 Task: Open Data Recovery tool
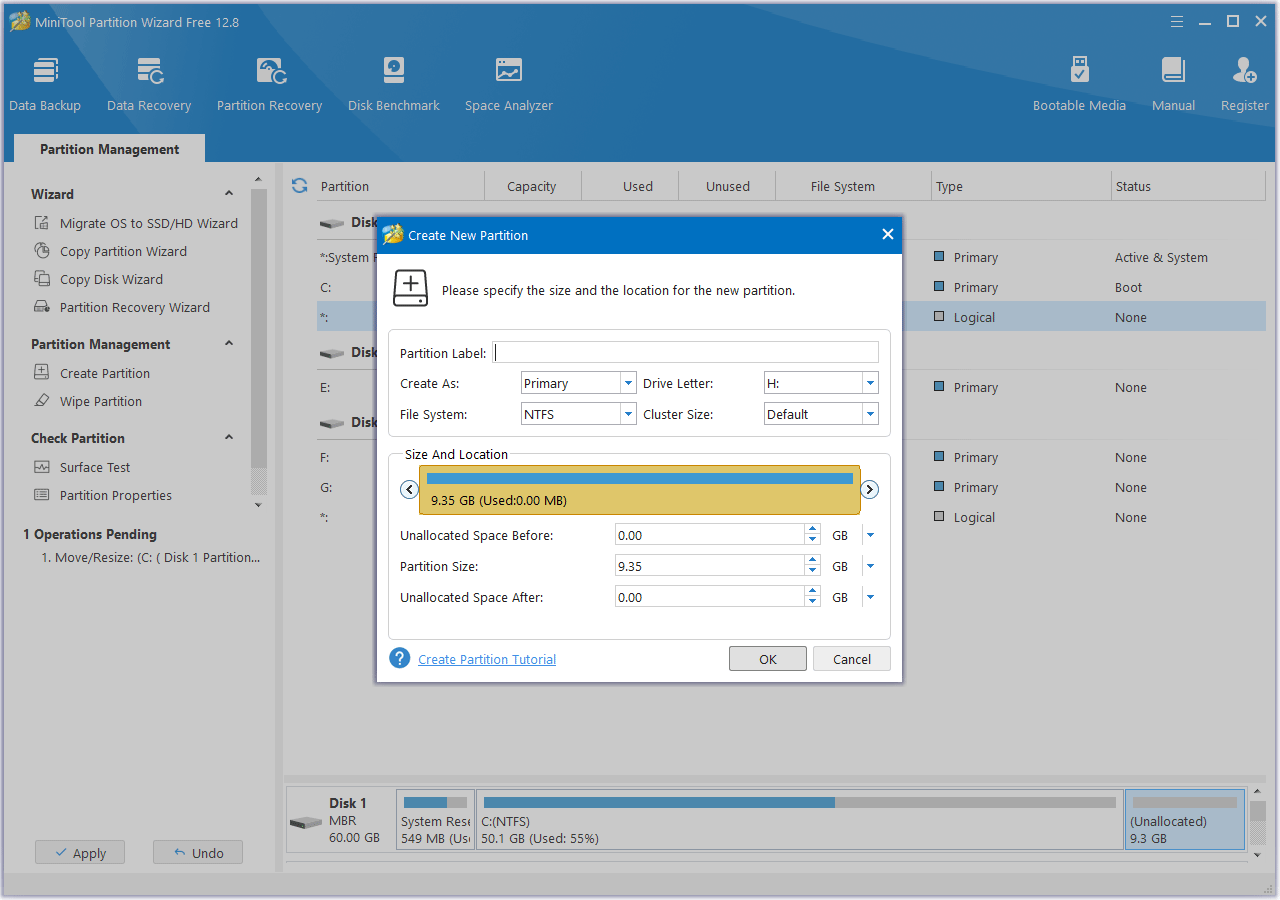coord(149,84)
